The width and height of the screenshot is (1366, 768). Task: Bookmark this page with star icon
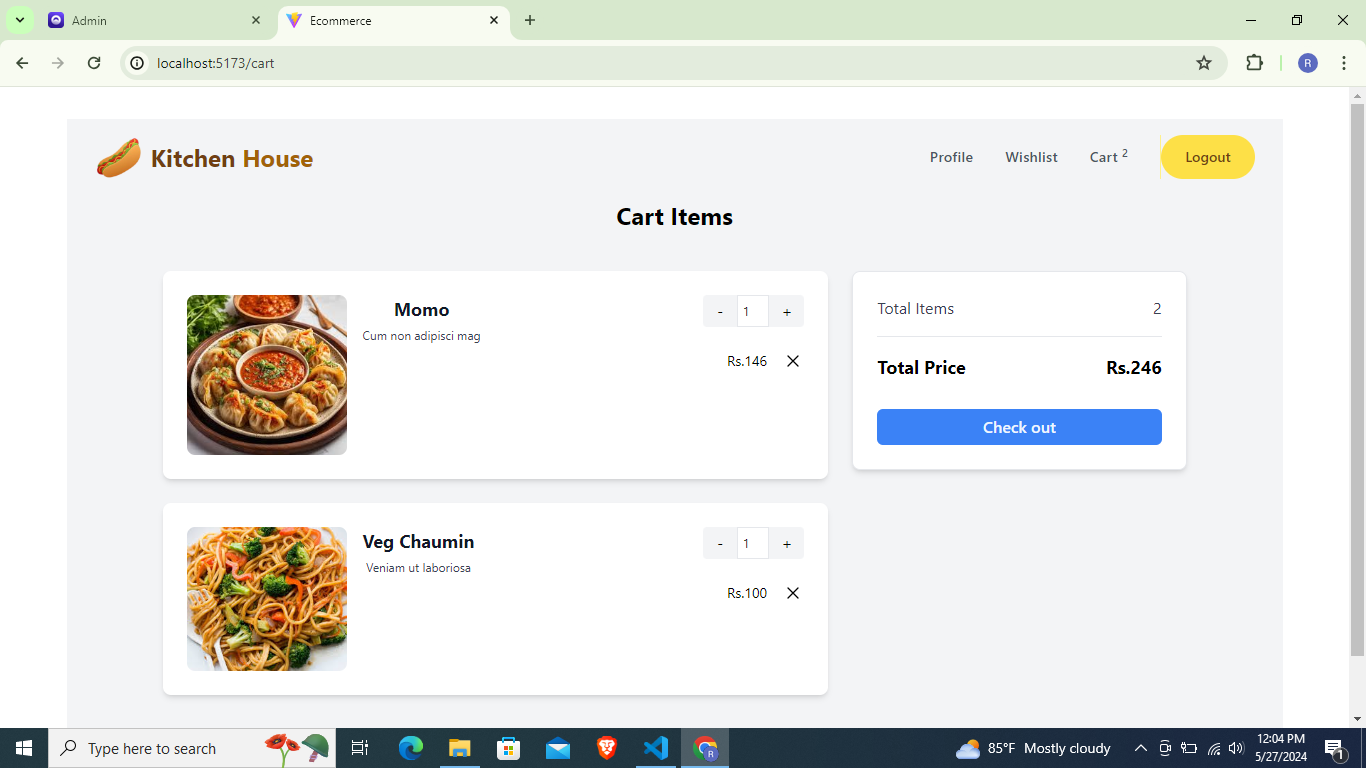[1204, 63]
